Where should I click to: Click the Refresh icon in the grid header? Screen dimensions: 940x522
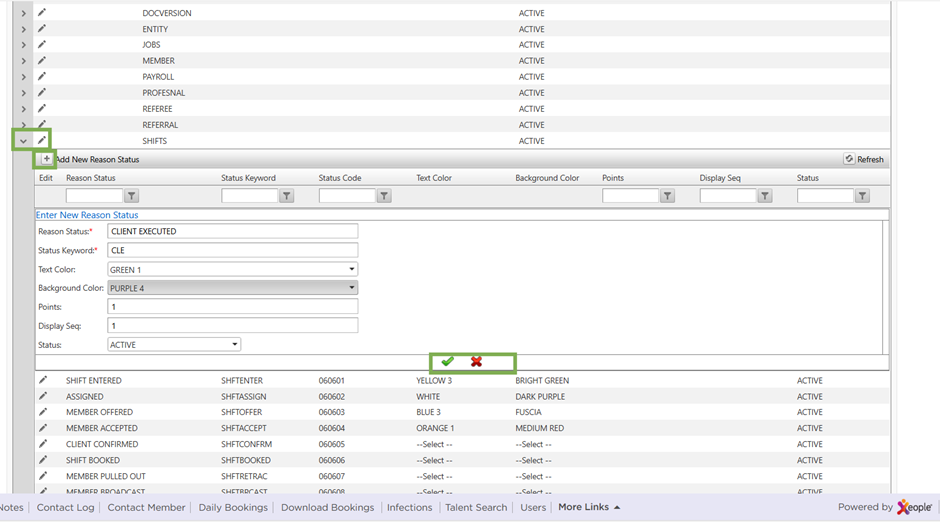pyautogui.click(x=849, y=159)
